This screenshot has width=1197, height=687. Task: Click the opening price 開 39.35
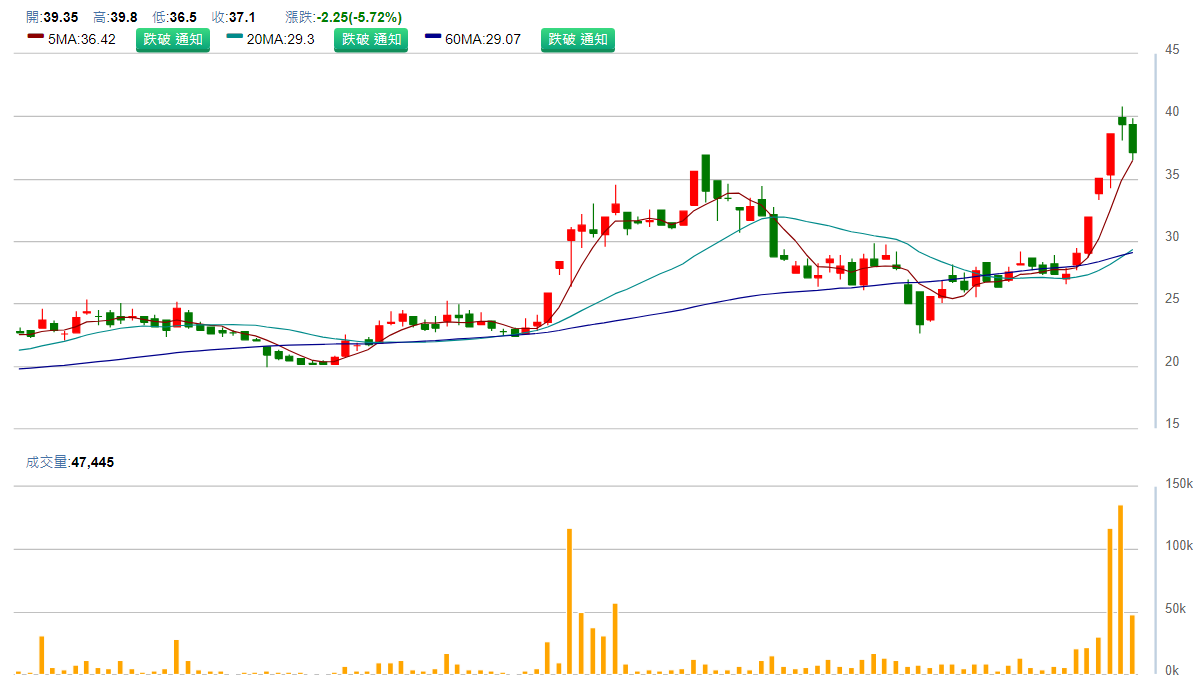[x=52, y=17]
